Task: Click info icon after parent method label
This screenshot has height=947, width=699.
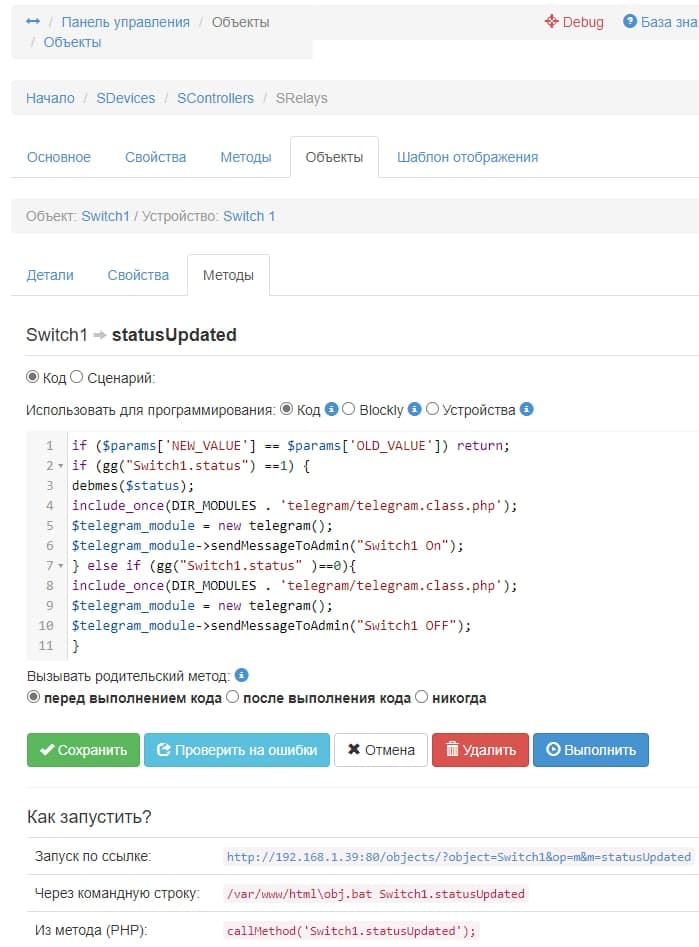Action: [241, 675]
